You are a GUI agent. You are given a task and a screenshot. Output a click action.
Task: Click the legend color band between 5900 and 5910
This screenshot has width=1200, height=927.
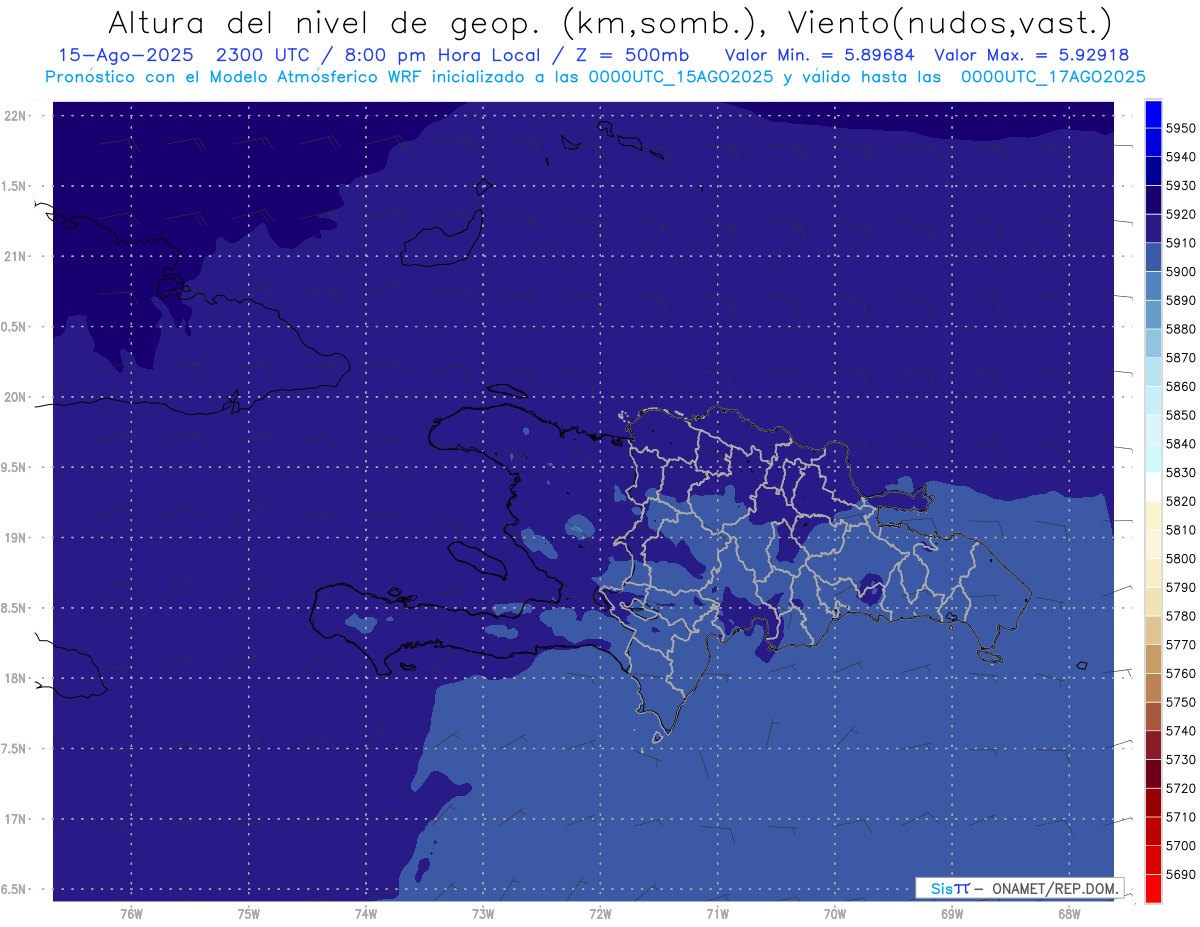(1152, 258)
